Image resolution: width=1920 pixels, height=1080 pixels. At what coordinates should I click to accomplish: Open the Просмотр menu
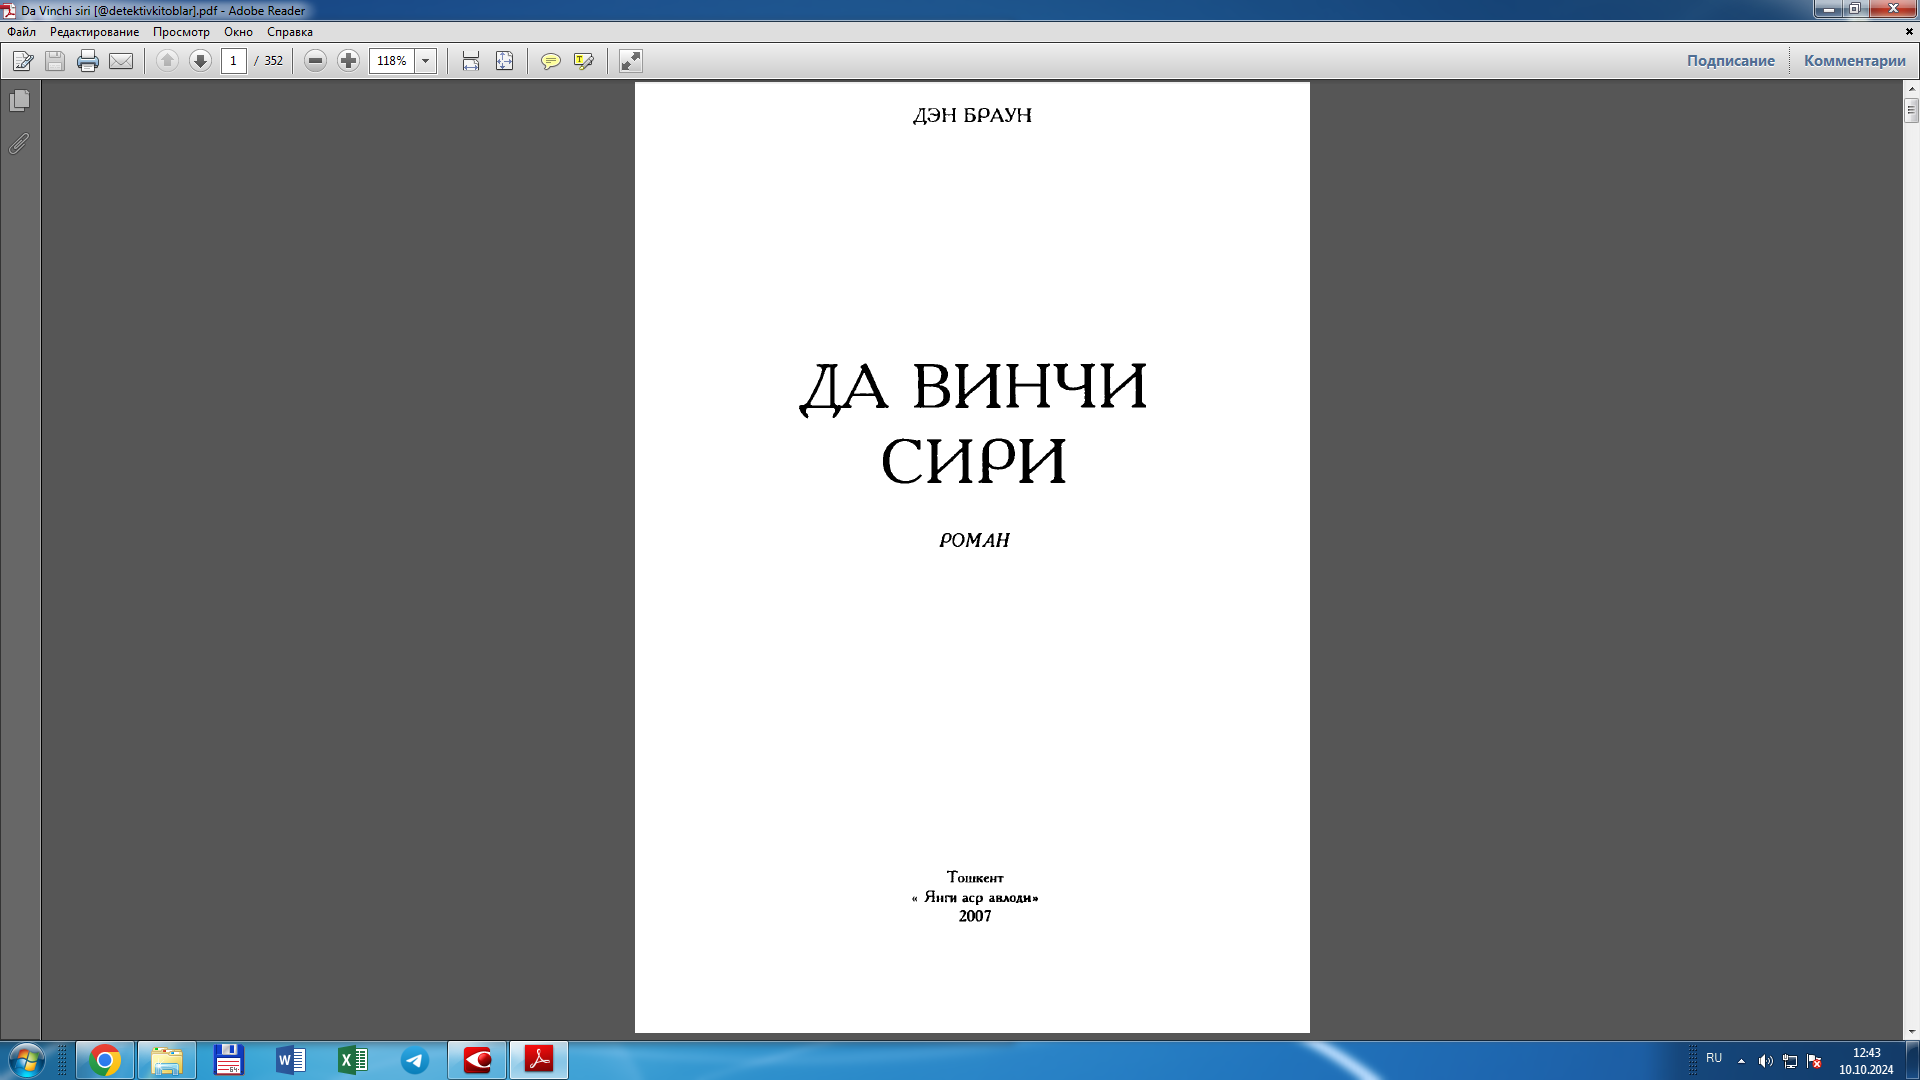(182, 32)
